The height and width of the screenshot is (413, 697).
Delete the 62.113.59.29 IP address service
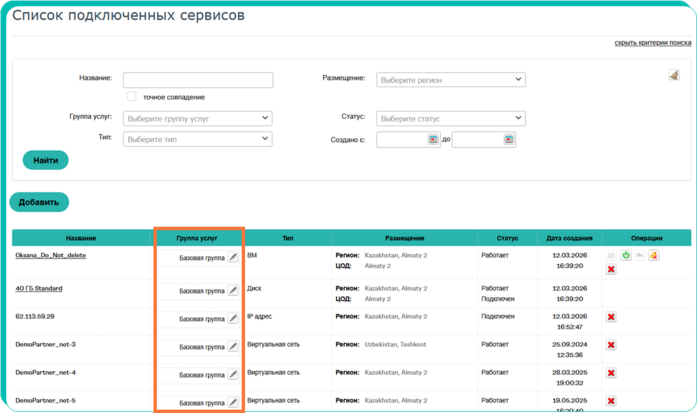click(611, 317)
